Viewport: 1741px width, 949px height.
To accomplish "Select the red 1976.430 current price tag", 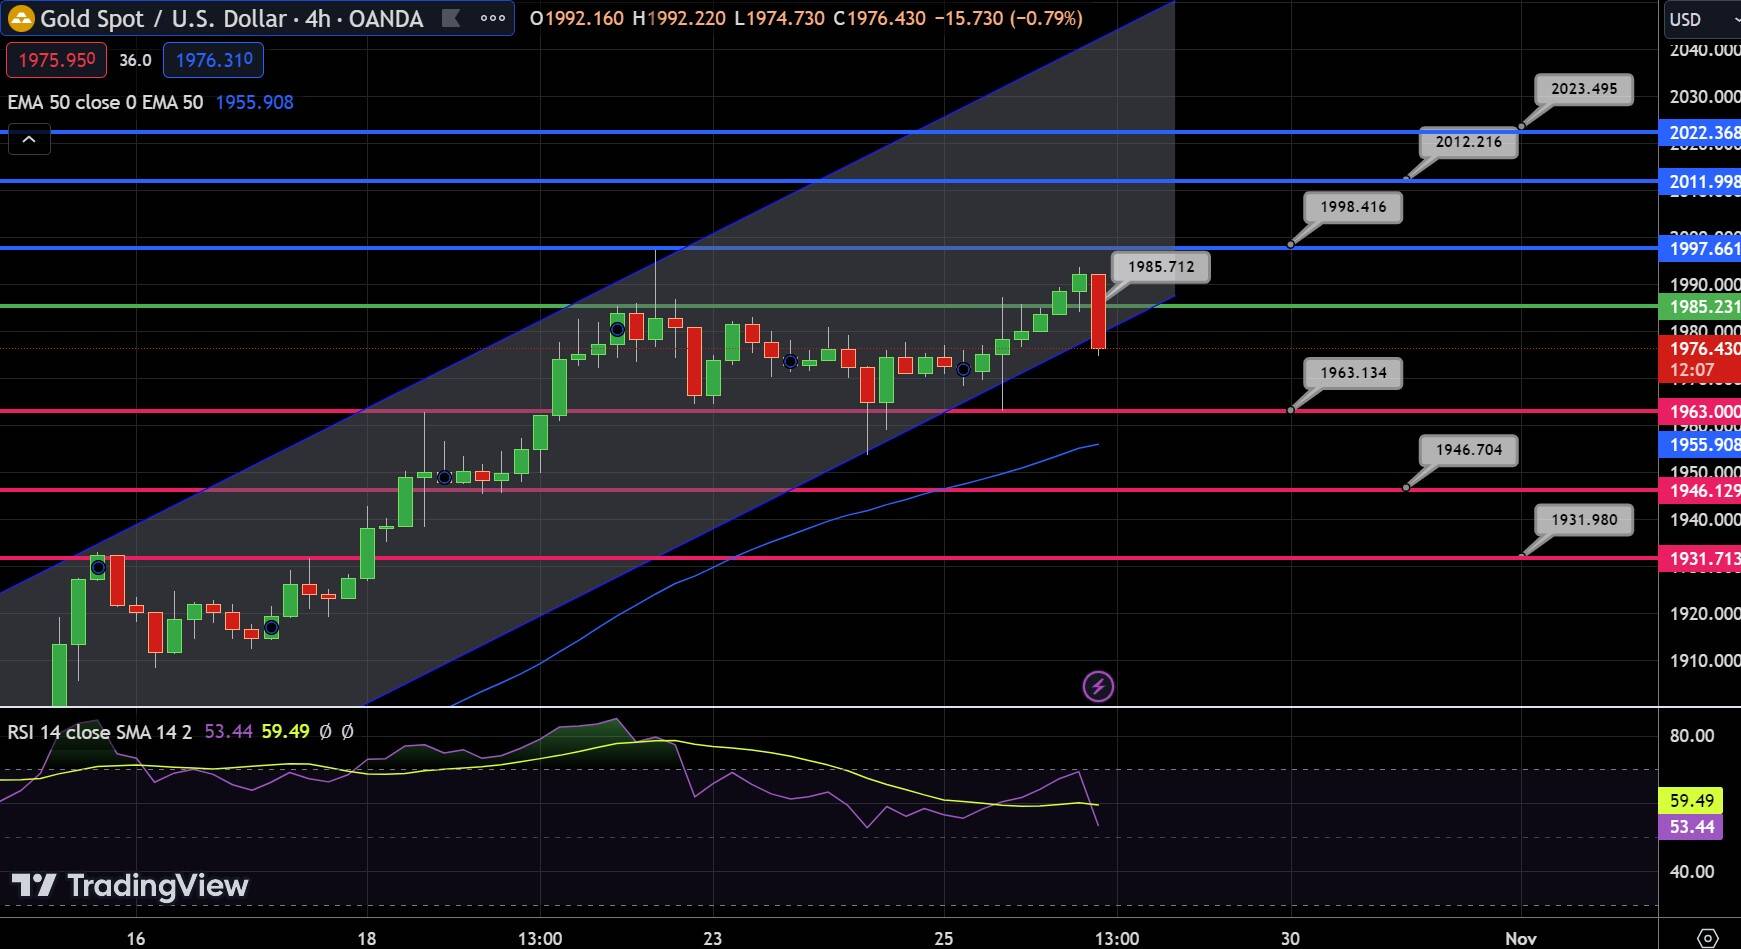I will click(1700, 359).
